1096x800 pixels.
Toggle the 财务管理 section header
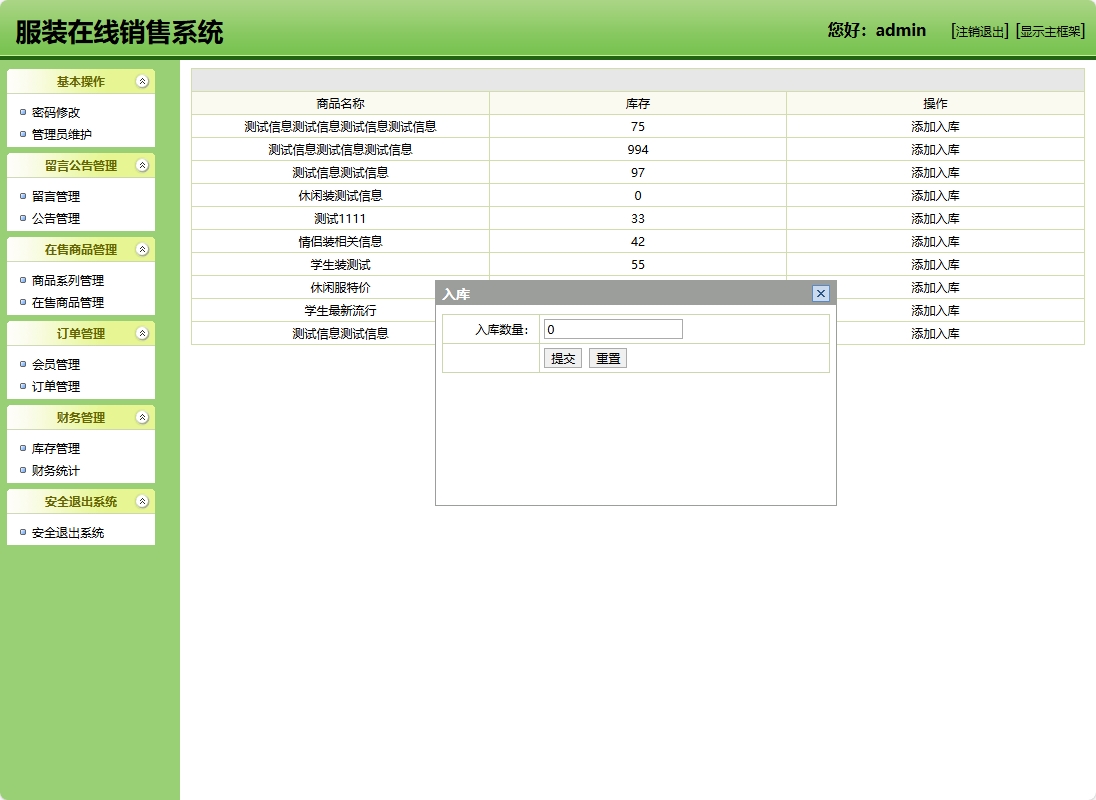(x=81, y=417)
